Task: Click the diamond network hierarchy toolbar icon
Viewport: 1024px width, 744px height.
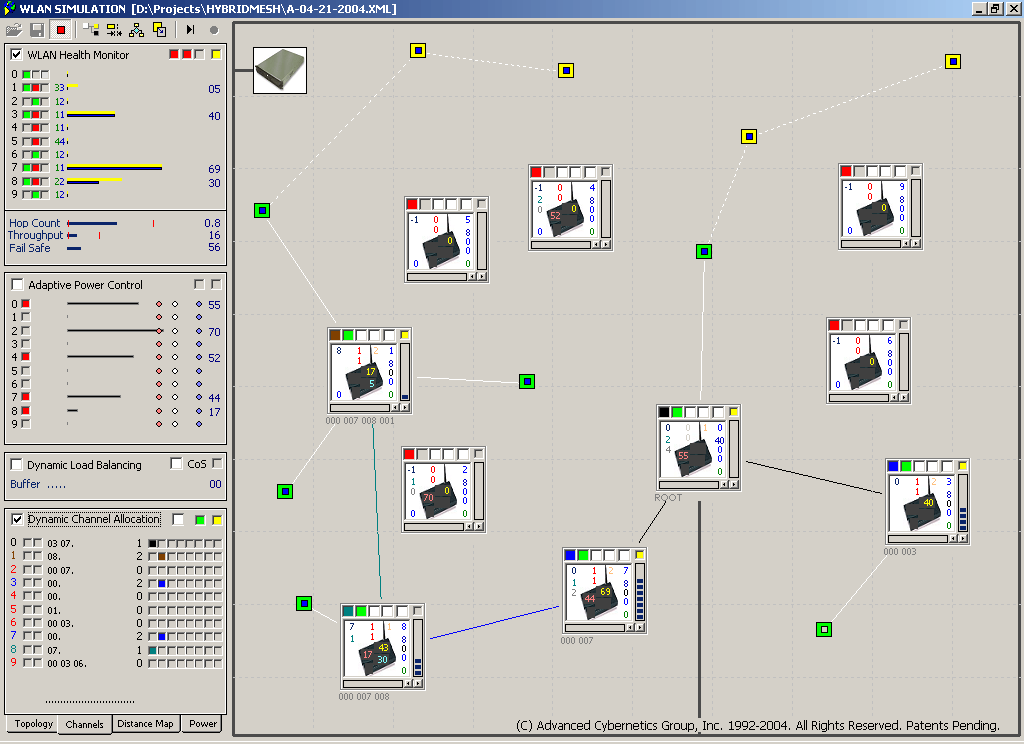Action: (136, 30)
